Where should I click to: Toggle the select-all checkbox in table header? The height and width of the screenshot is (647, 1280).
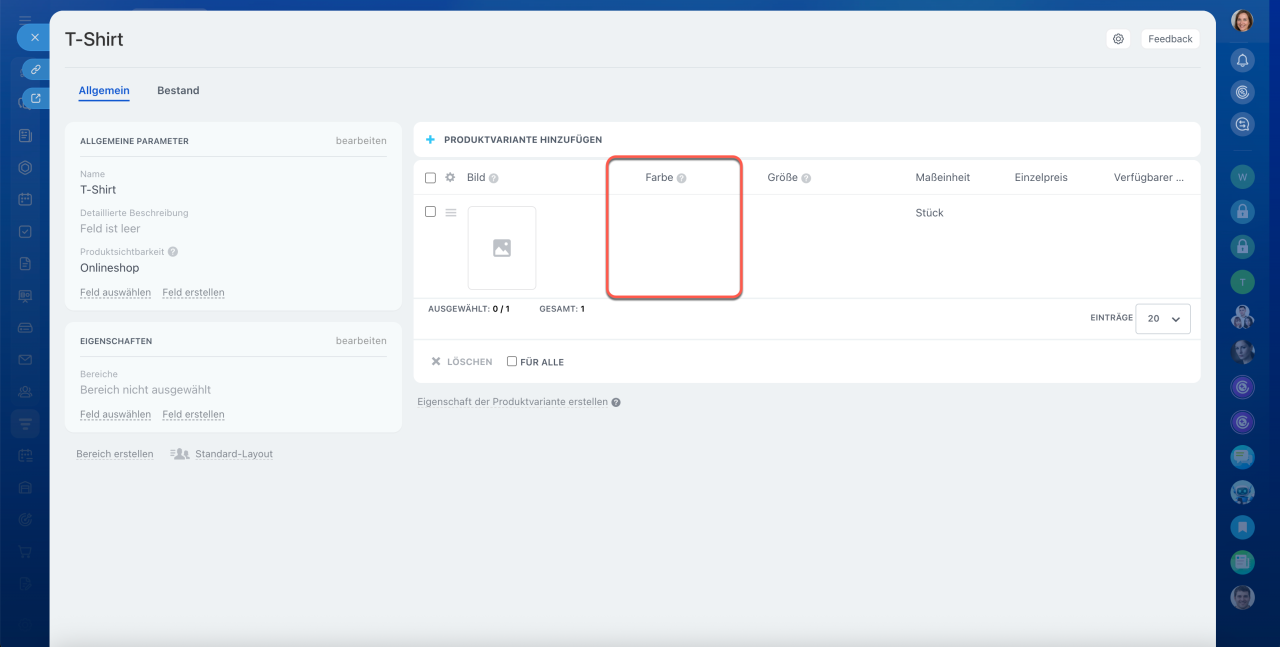pos(430,178)
